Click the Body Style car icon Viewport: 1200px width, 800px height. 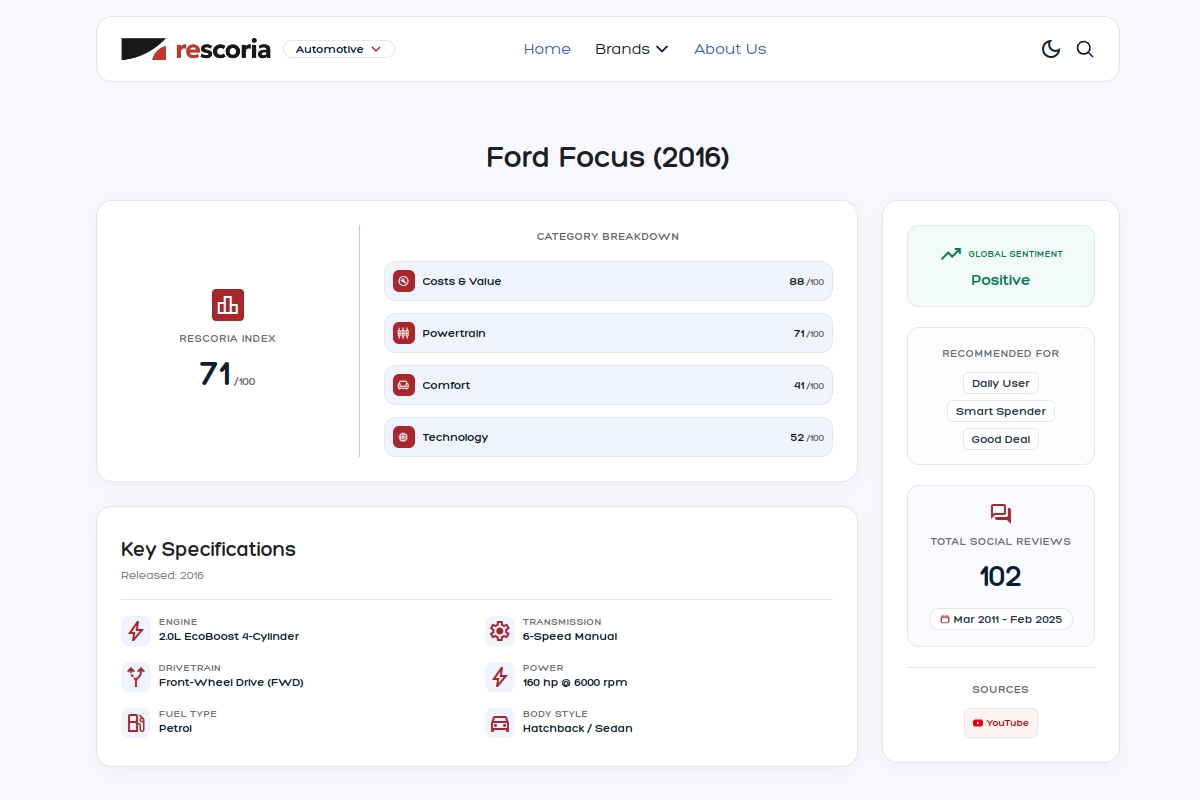pyautogui.click(x=500, y=723)
